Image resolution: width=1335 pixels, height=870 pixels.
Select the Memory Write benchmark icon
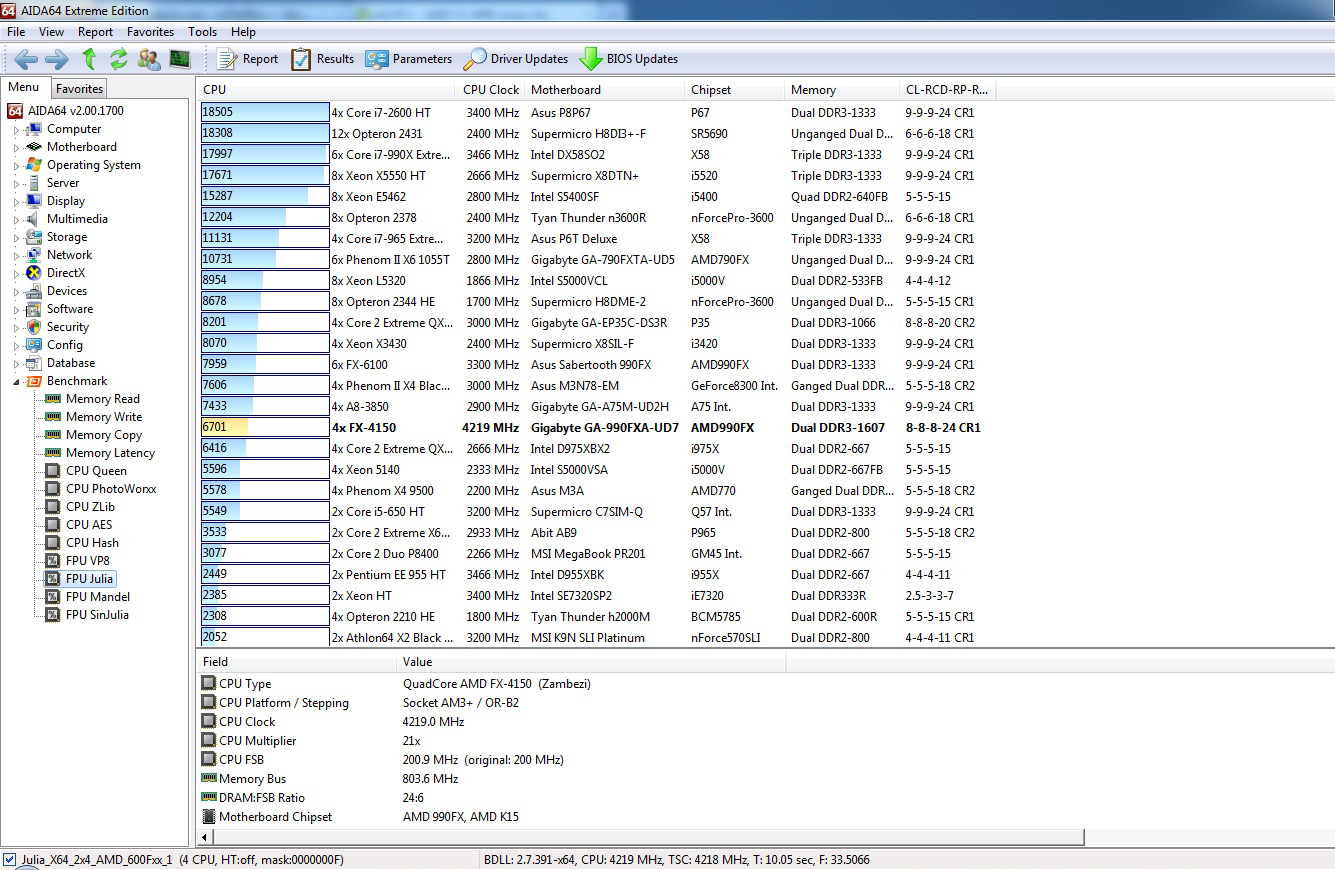53,417
